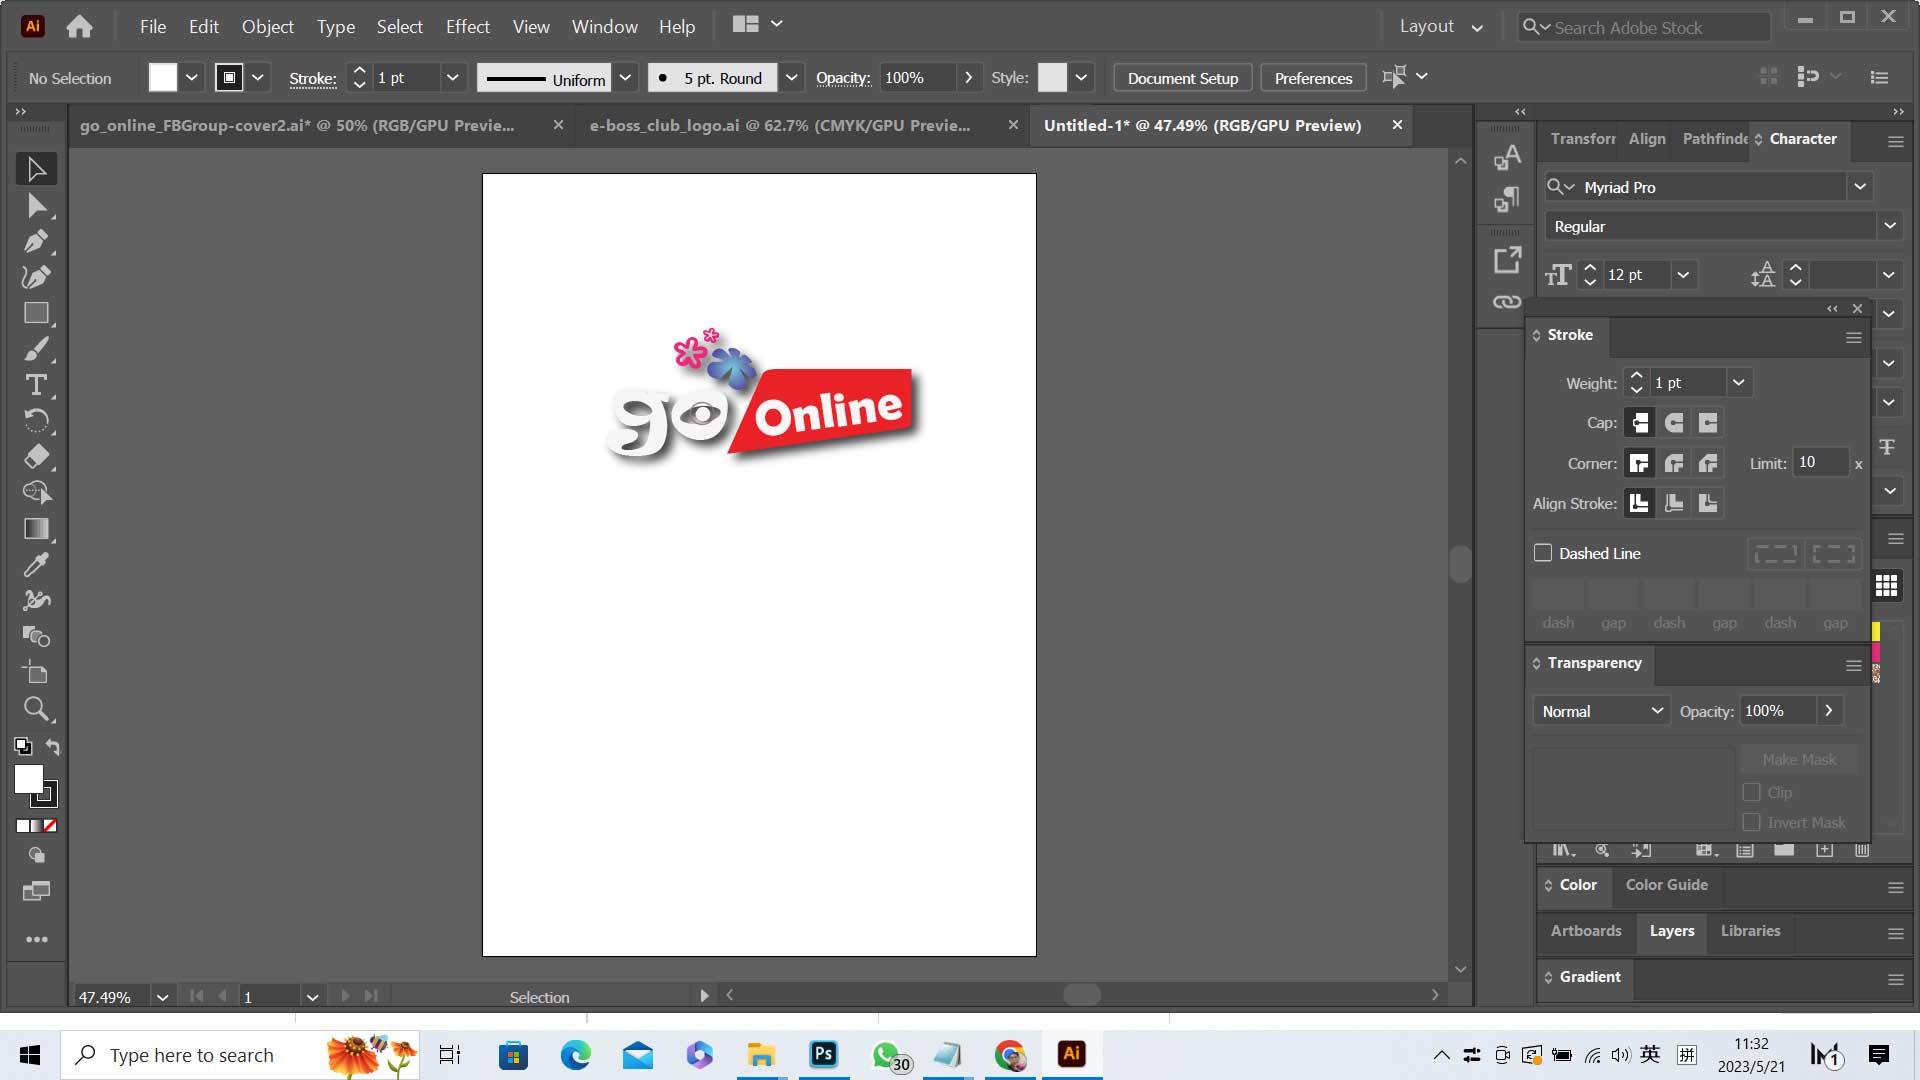Open the Effect menu

pos(468,27)
